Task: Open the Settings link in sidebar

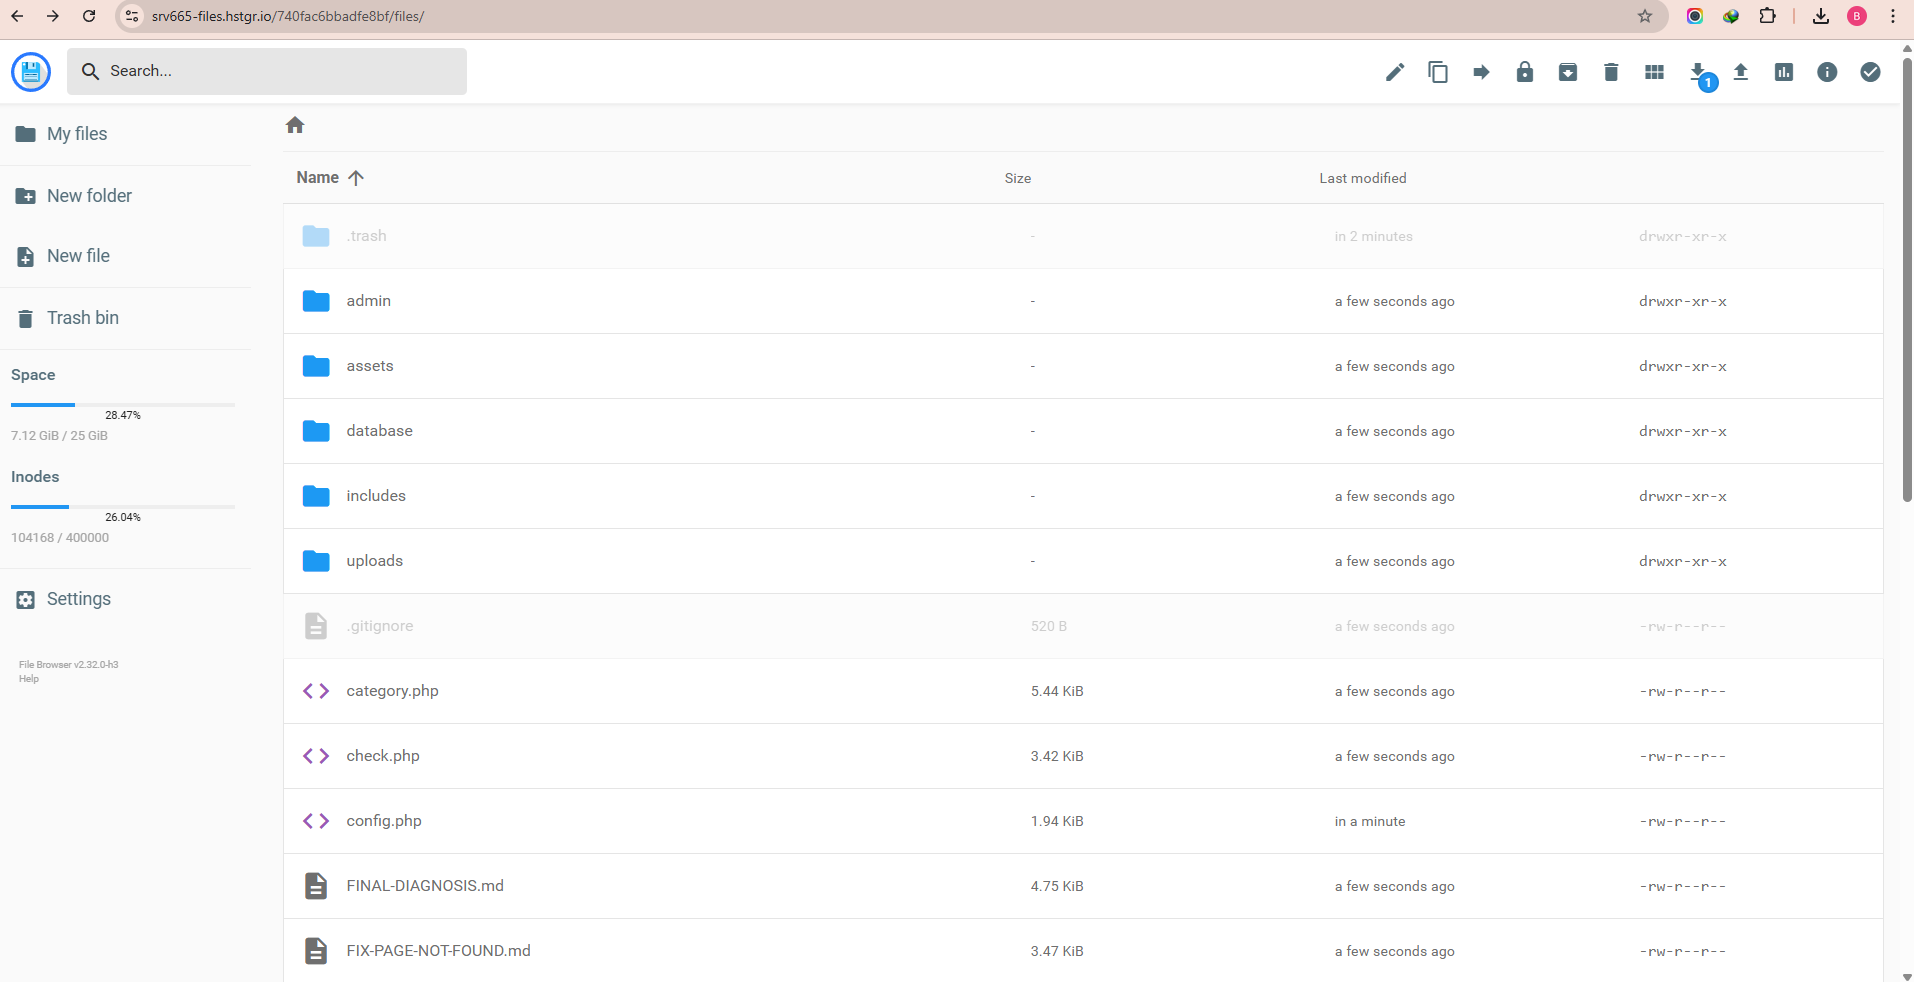Action: [78, 599]
